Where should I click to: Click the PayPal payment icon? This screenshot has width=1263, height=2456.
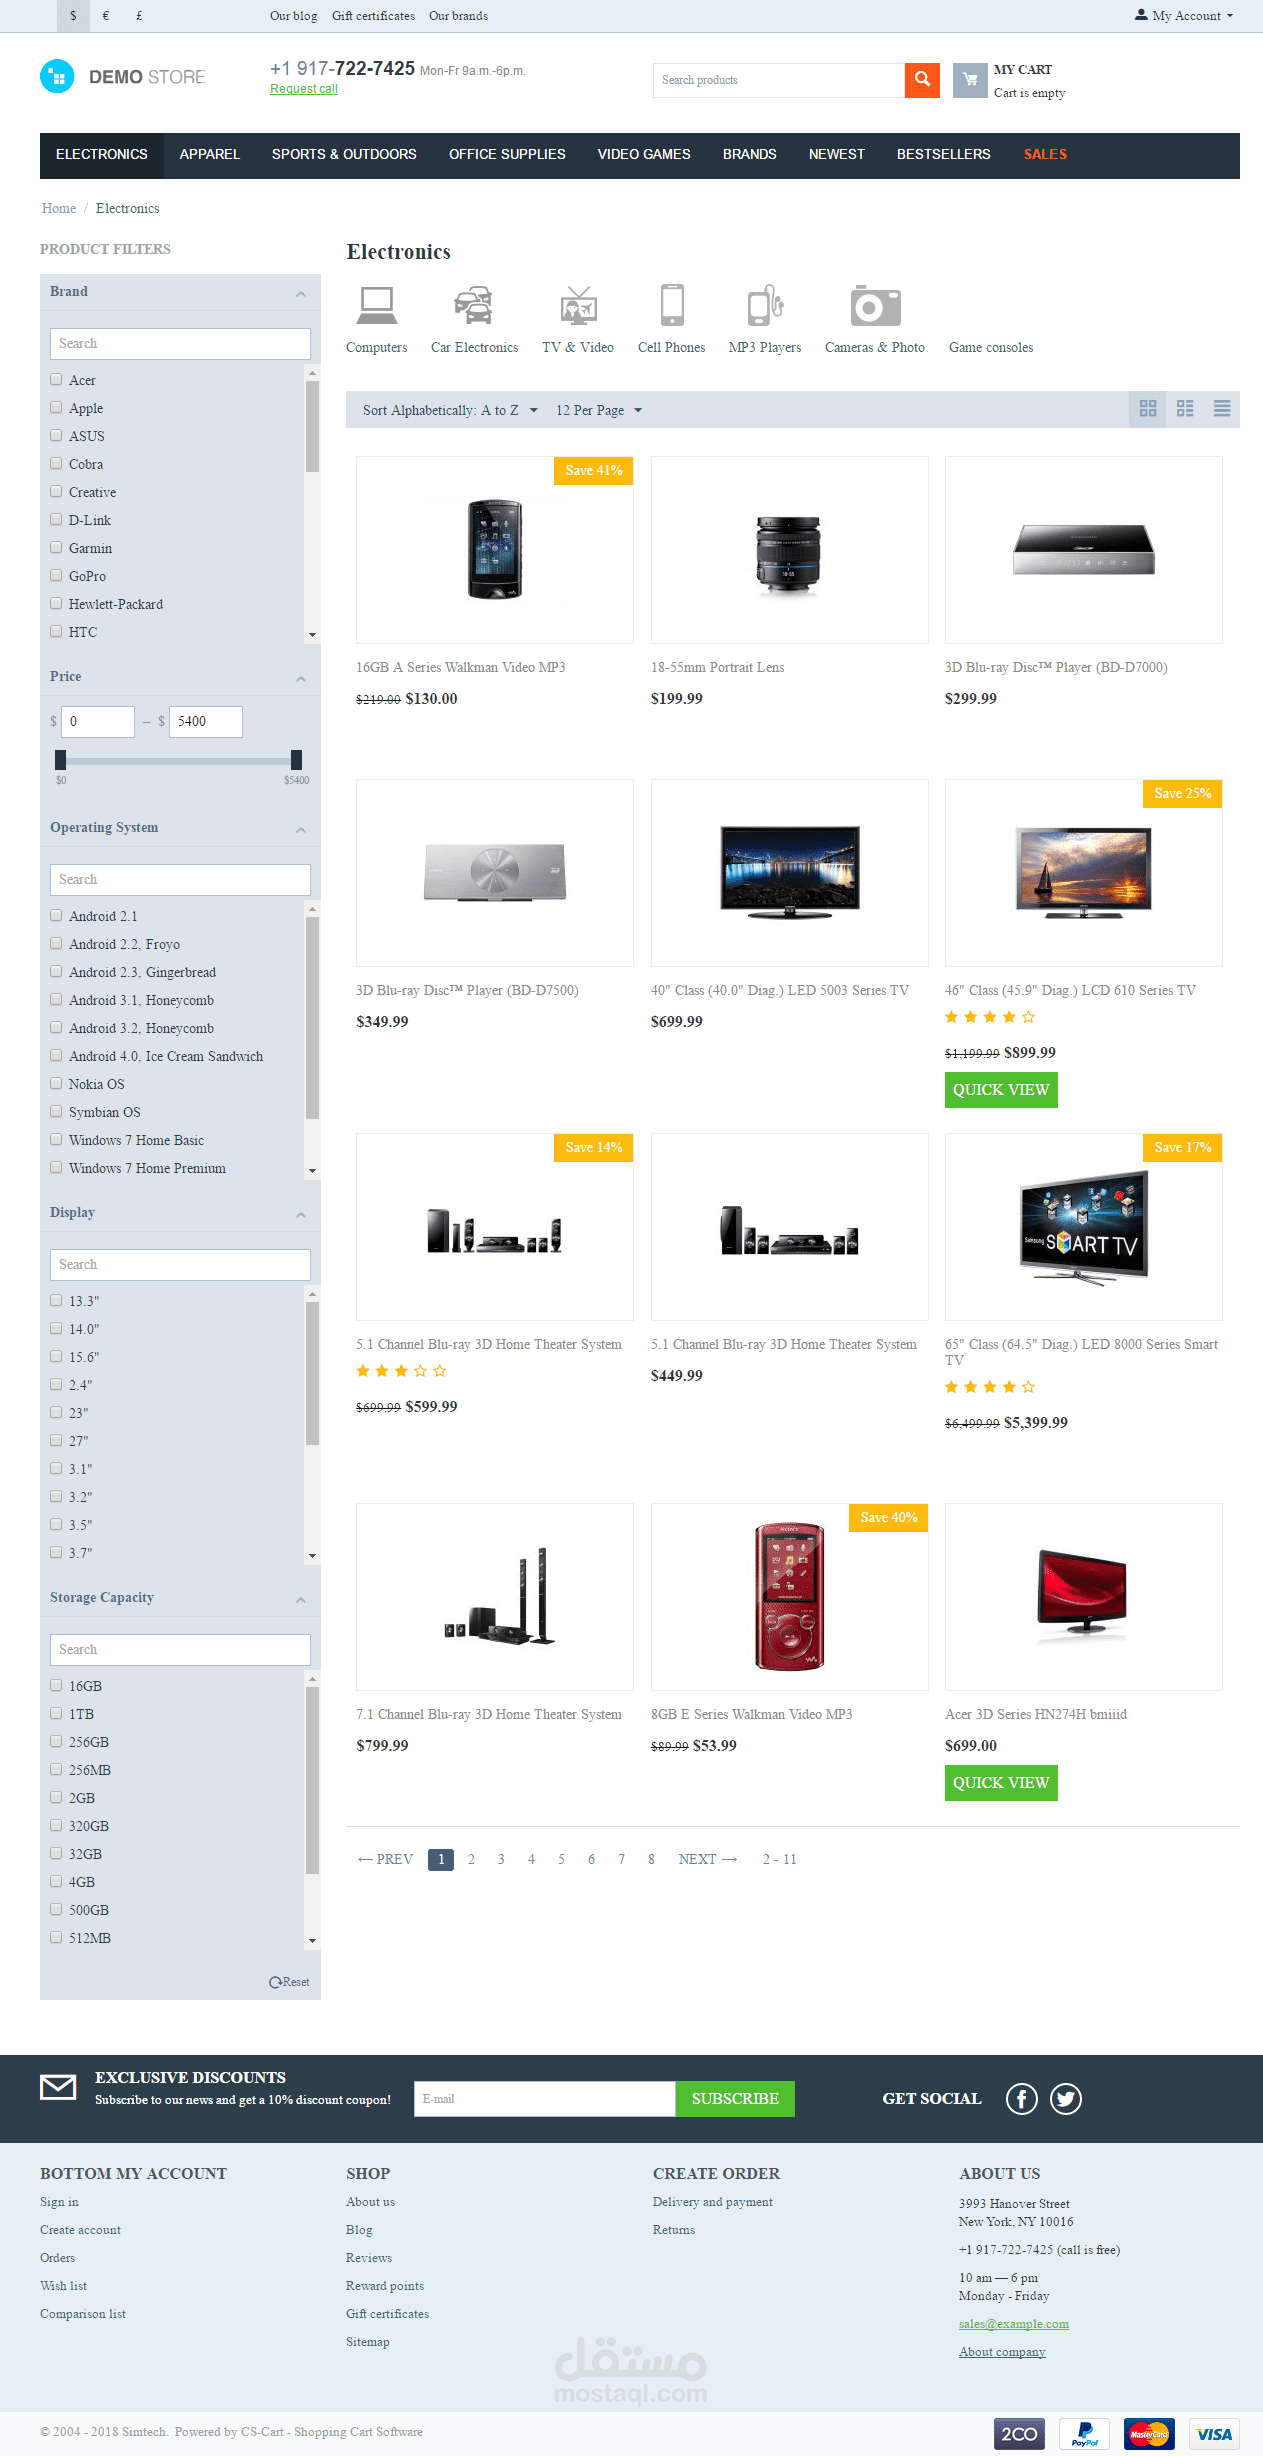1084,2434
